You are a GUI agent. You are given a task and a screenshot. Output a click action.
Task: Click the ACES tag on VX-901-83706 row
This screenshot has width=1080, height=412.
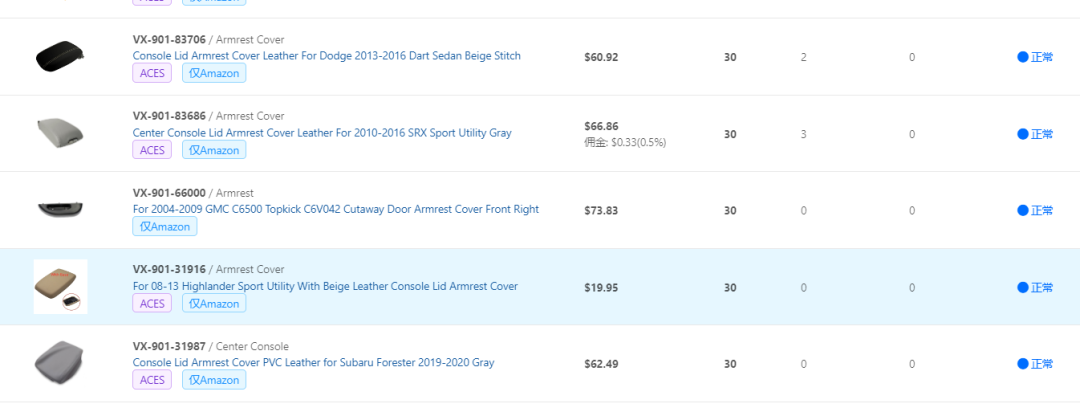[152, 73]
